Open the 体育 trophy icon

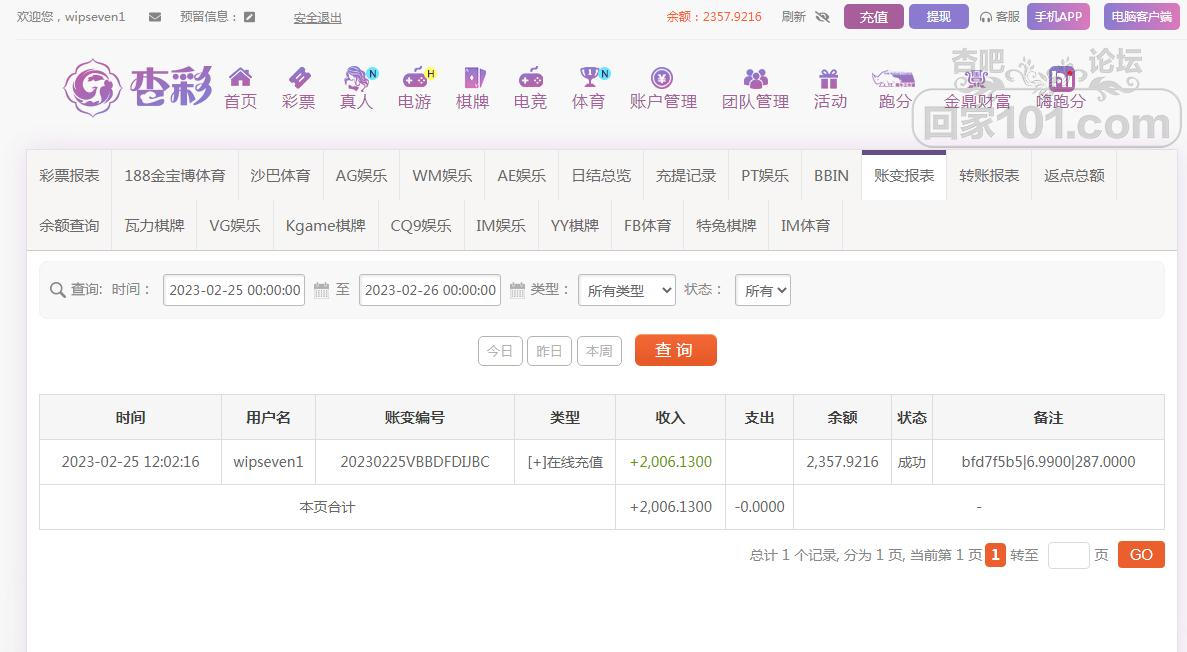click(590, 76)
